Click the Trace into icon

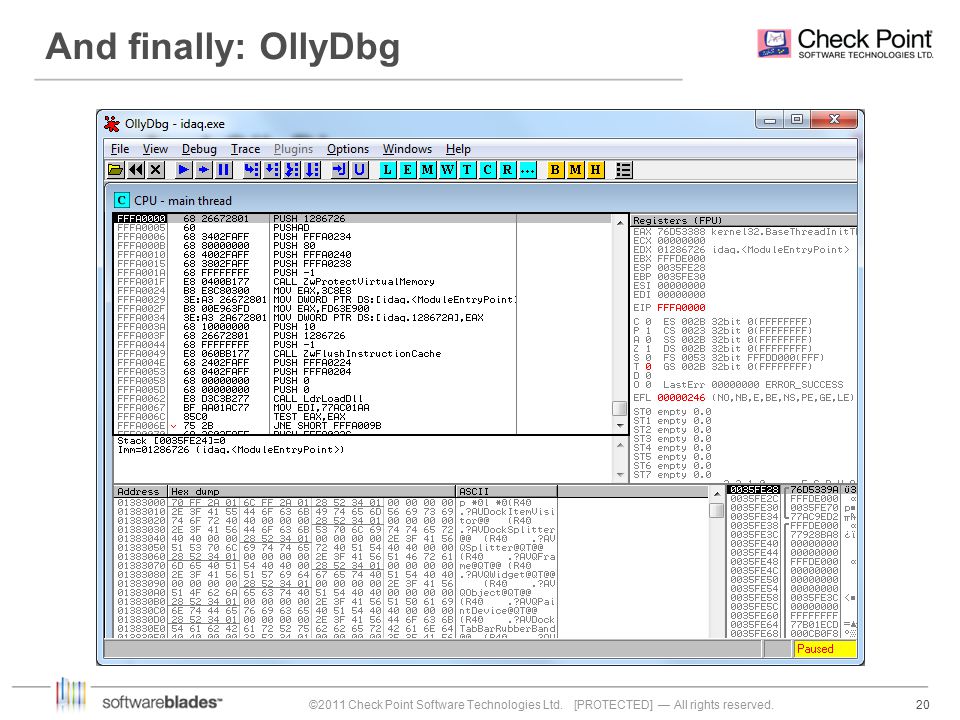click(291, 170)
